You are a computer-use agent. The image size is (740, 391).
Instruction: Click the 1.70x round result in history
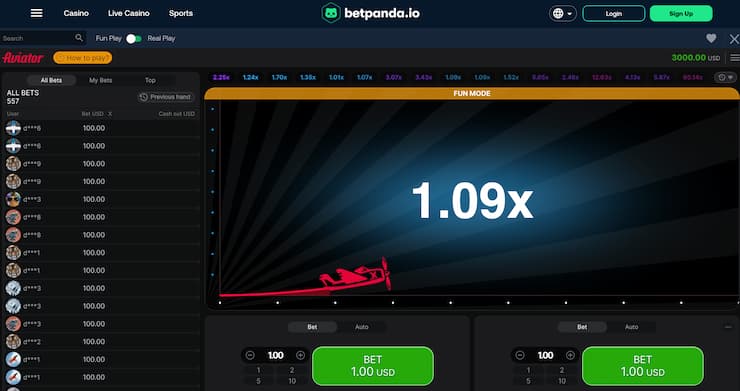279,77
